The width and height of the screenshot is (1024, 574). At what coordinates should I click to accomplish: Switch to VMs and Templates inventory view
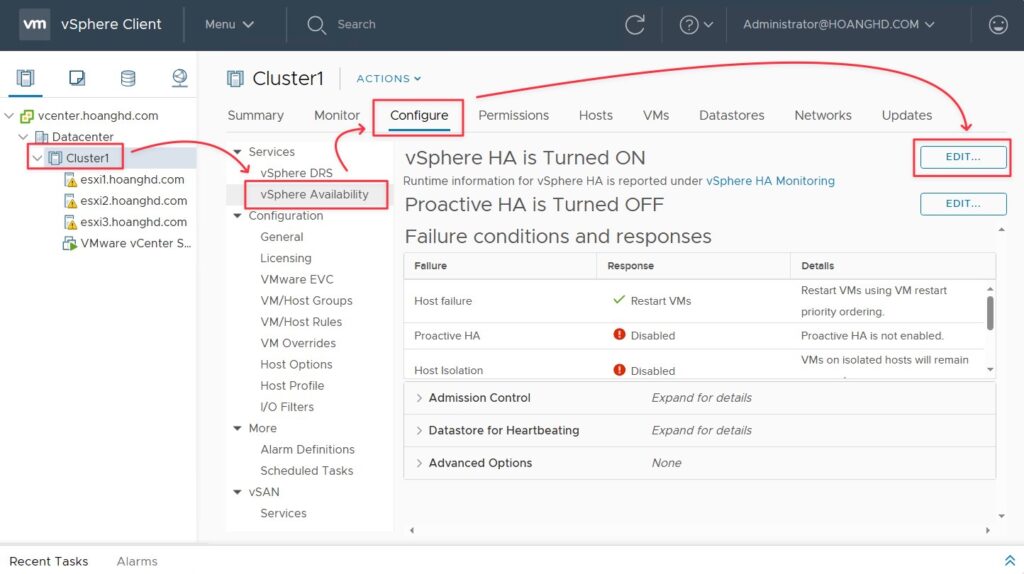[77, 78]
